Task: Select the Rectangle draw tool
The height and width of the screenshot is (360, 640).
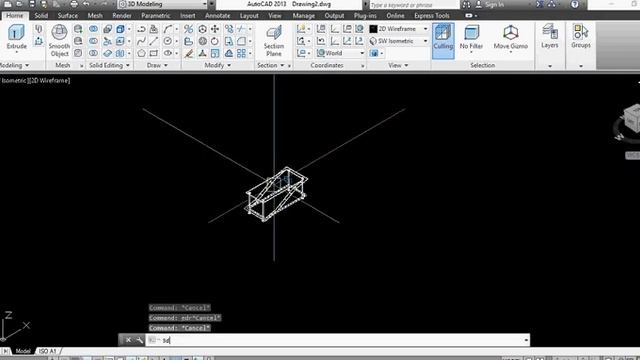Action: pos(153,53)
